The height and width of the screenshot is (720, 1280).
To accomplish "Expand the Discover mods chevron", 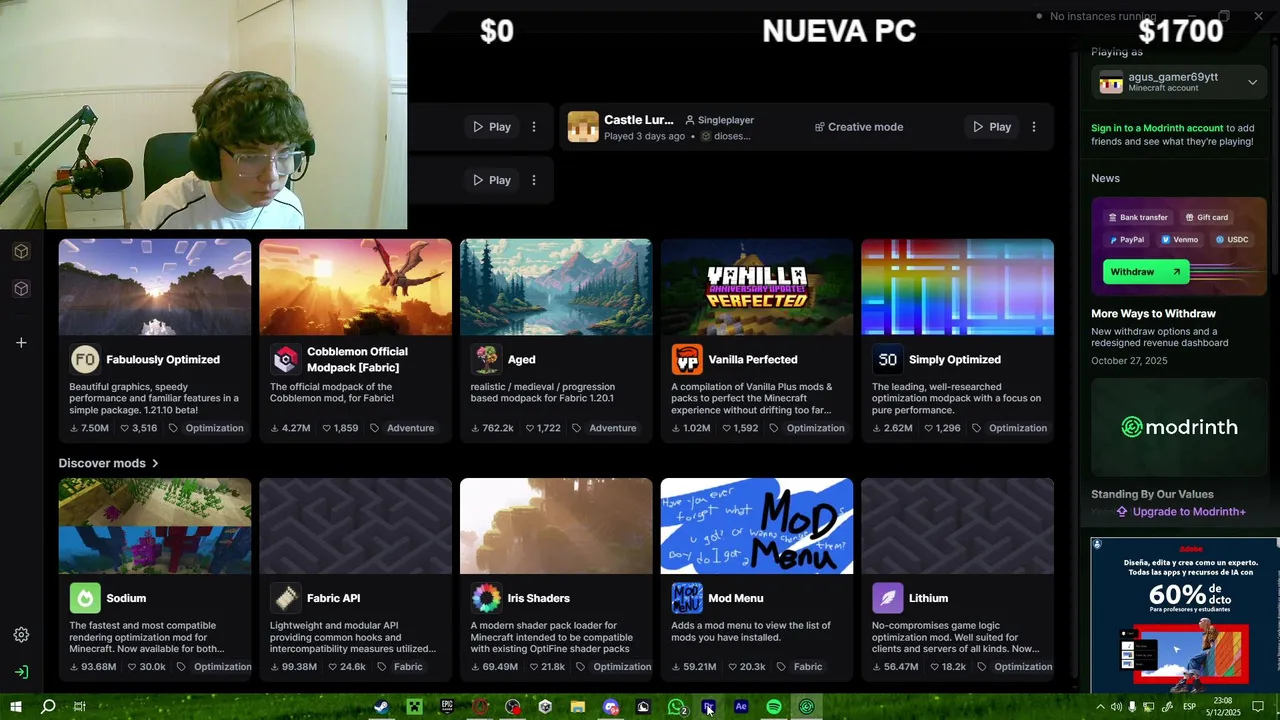I will 155,463.
